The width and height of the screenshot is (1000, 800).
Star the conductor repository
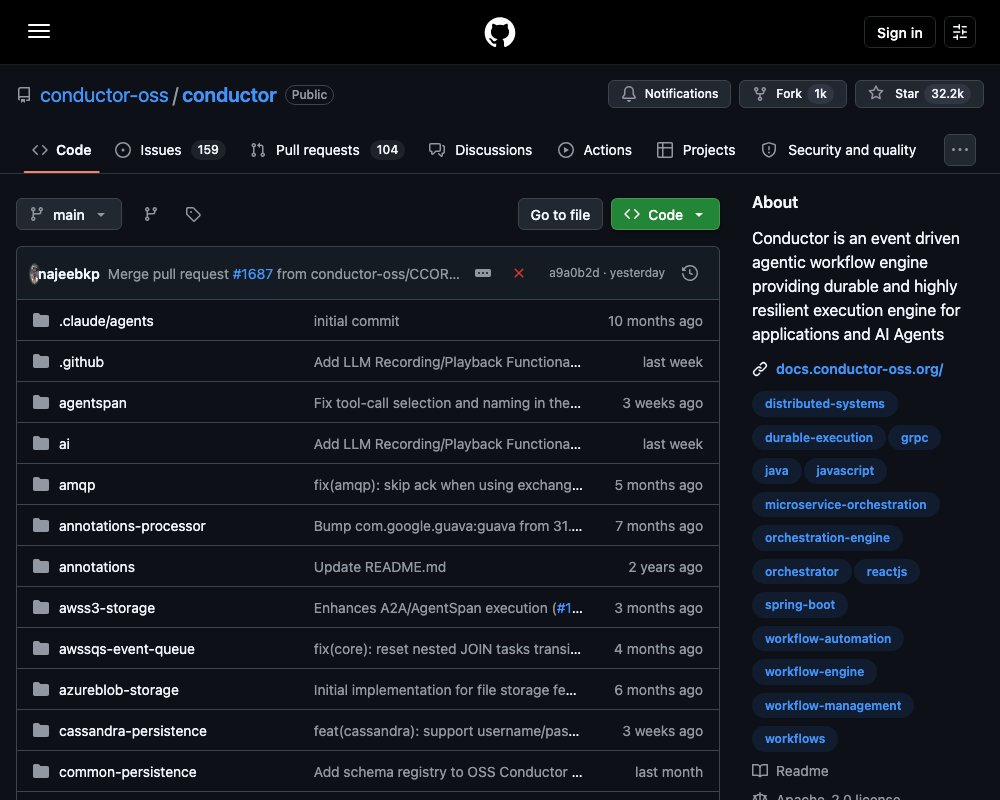pos(919,94)
